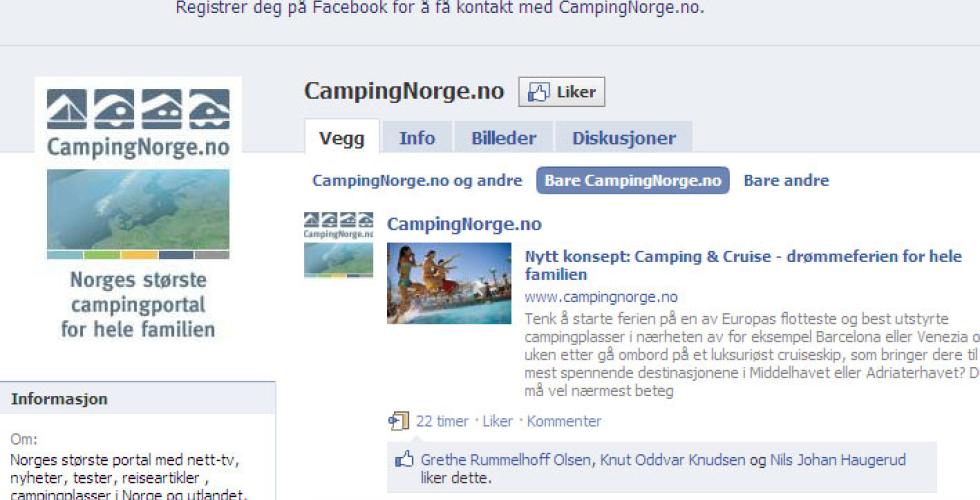The height and width of the screenshot is (500, 980).
Task: Click the thumbs-up Liker button
Action: point(561,92)
